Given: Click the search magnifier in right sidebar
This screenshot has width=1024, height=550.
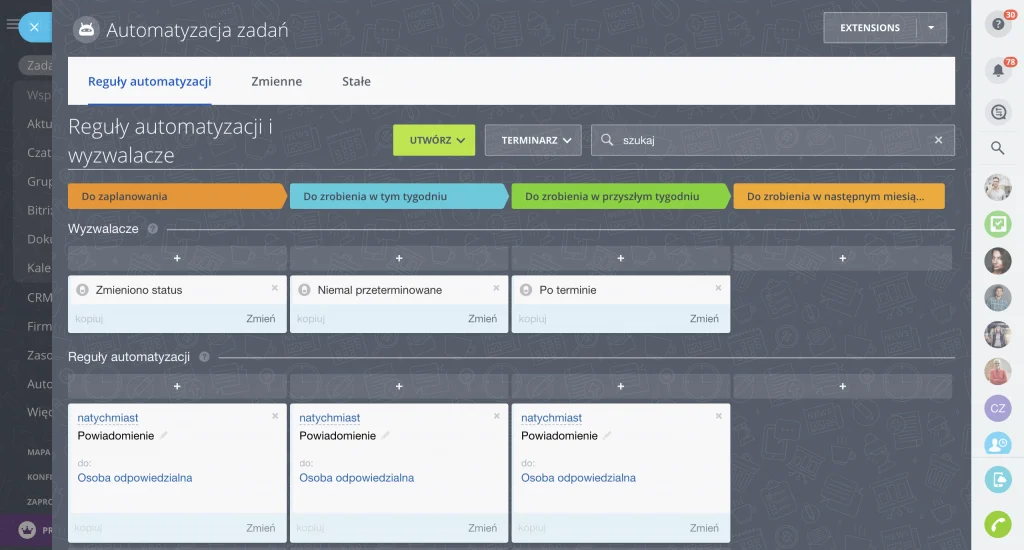Looking at the screenshot, I should pos(997,148).
